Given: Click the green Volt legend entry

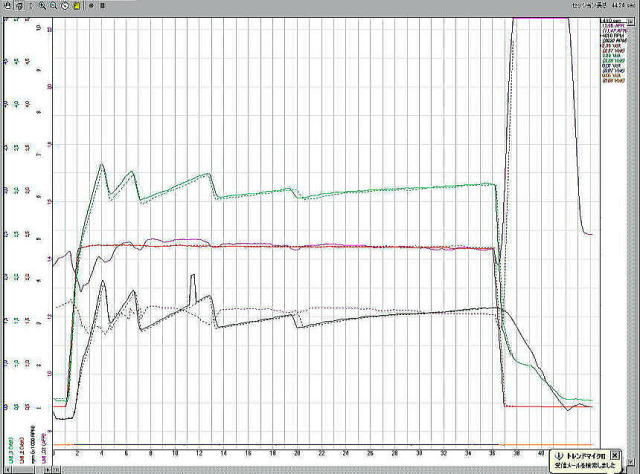Looking at the screenshot, I should (x=613, y=56).
